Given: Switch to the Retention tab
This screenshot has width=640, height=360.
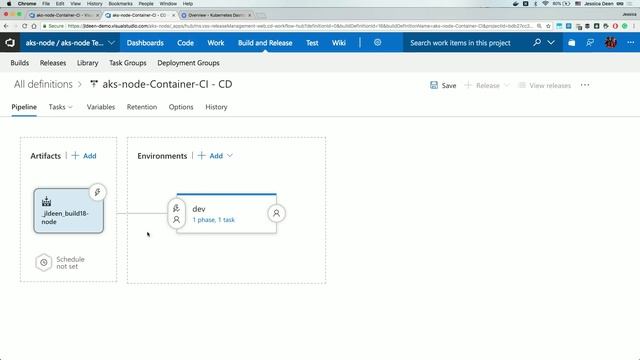Looking at the screenshot, I should point(142,107).
